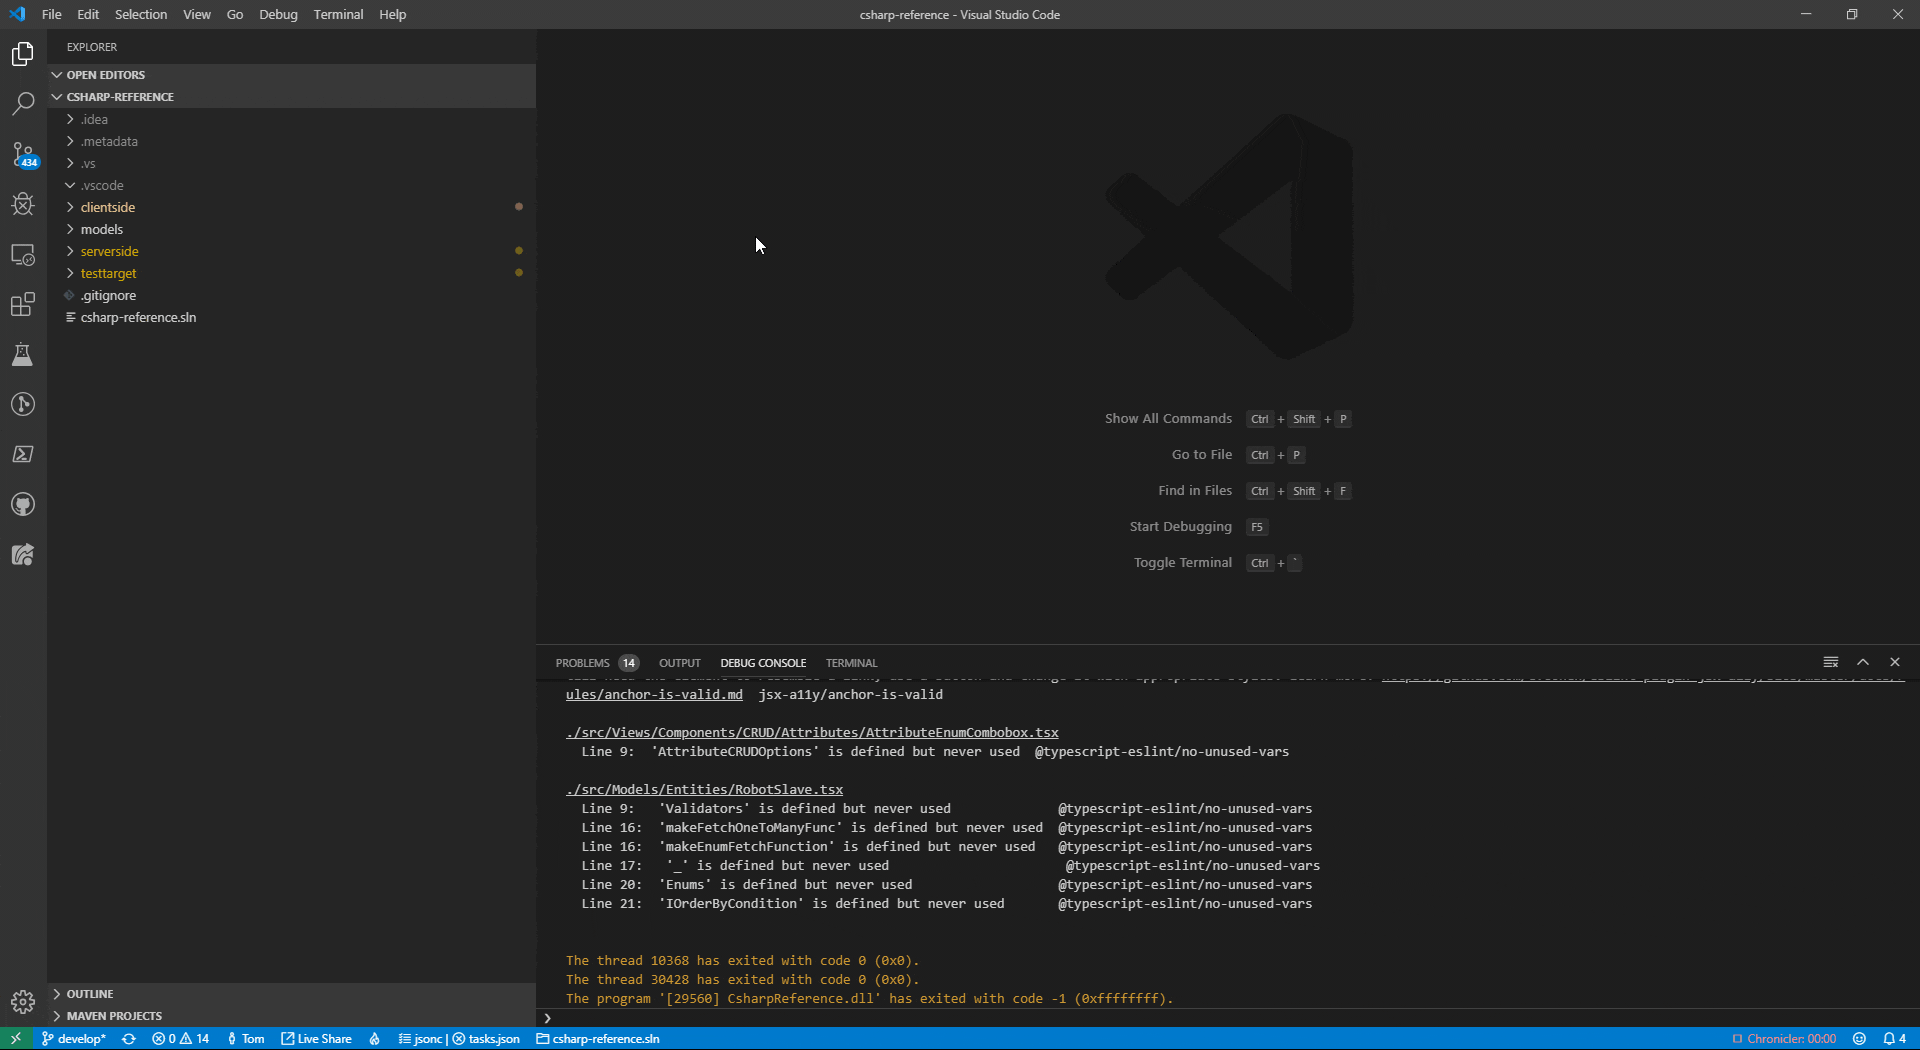Screen dimensions: 1920x1050
Task: Click the synchronize changes icon in status bar
Action: point(129,1039)
